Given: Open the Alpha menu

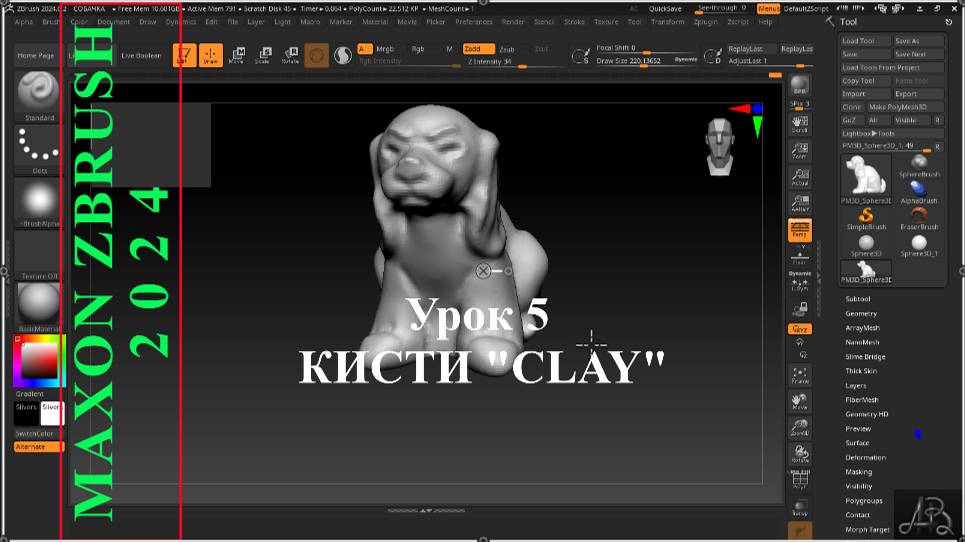Looking at the screenshot, I should (23, 22).
